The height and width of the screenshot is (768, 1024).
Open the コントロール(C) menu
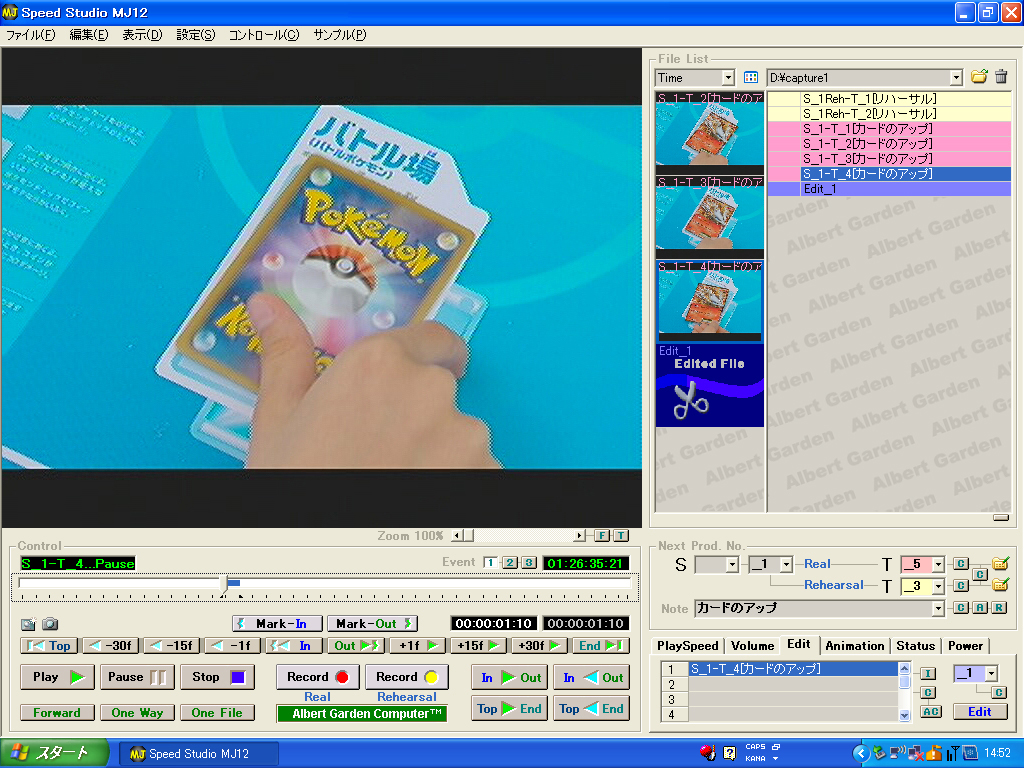click(263, 35)
